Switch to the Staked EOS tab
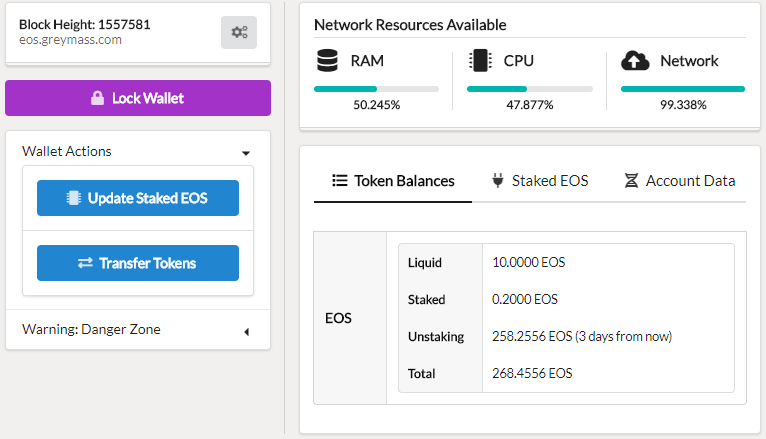766x439 pixels. [x=540, y=181]
